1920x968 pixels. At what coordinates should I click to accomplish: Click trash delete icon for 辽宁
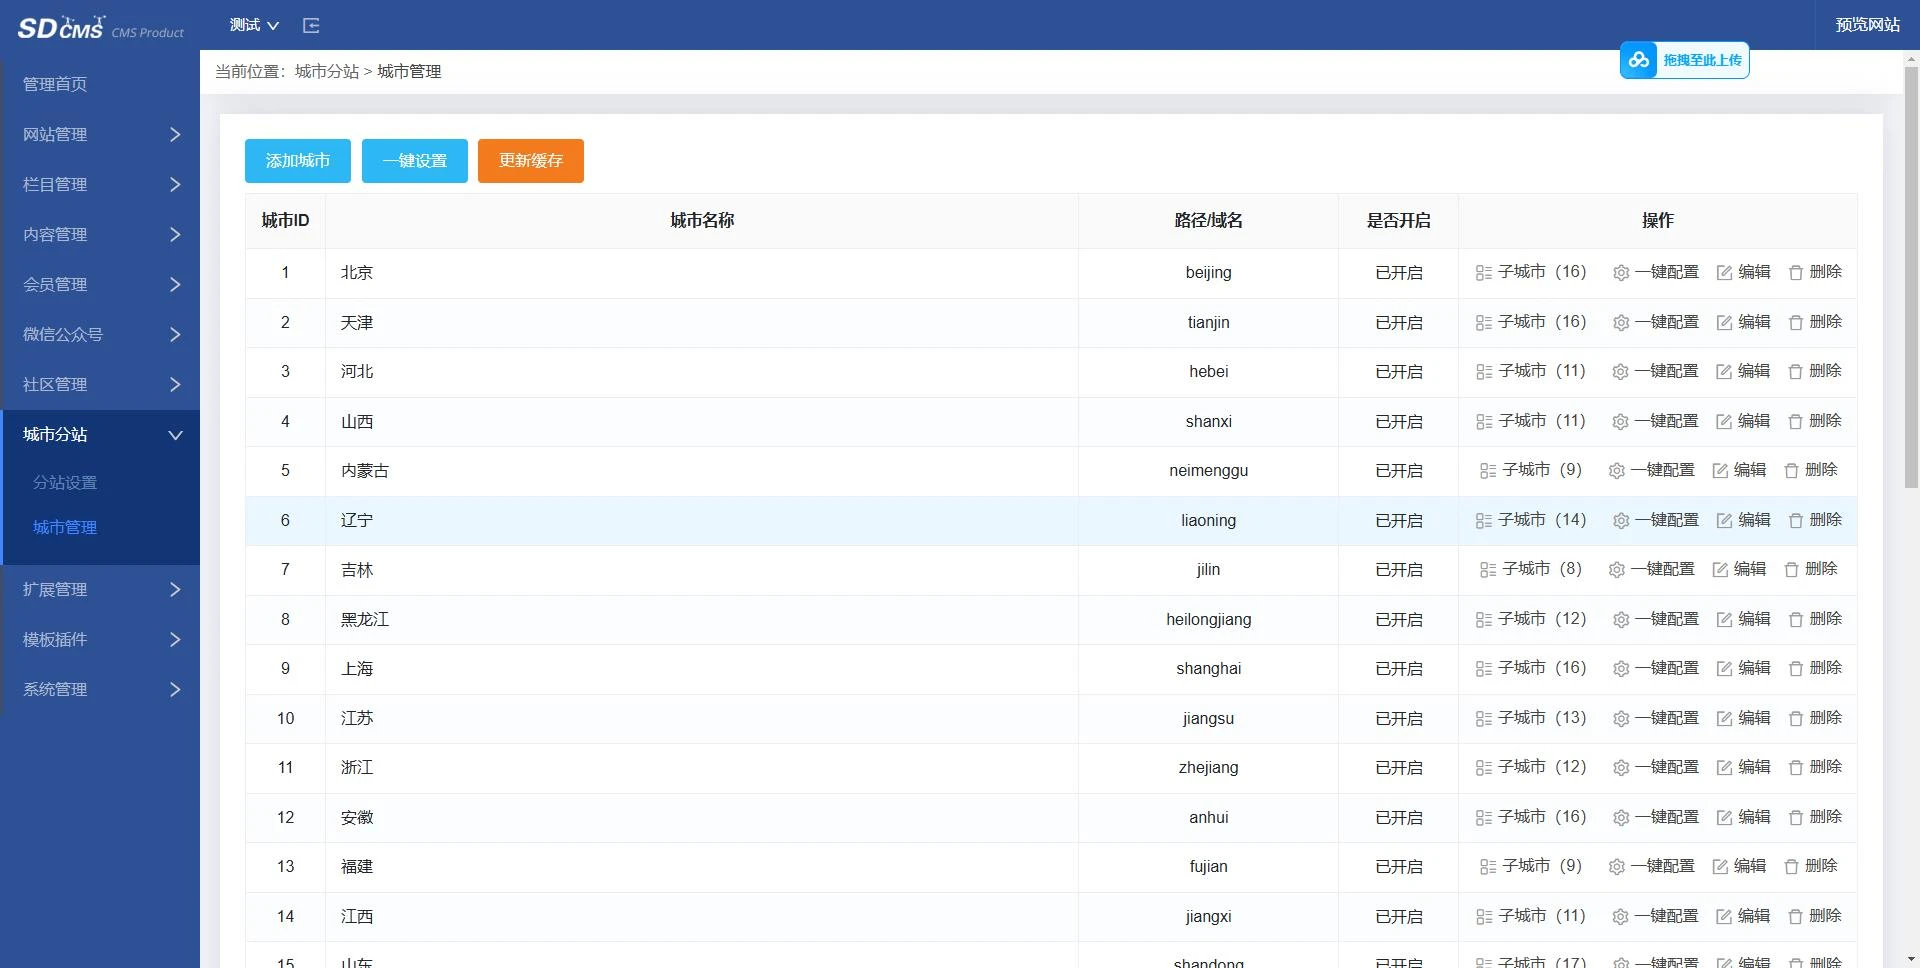[1795, 521]
